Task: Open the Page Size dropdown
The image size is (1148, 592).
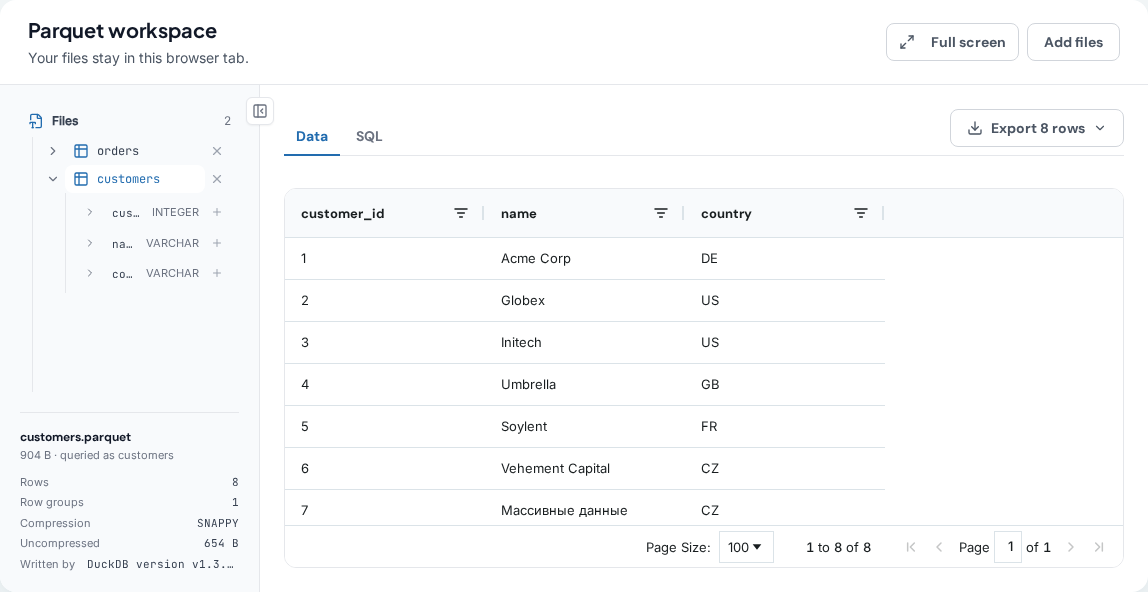Action: pyautogui.click(x=746, y=547)
